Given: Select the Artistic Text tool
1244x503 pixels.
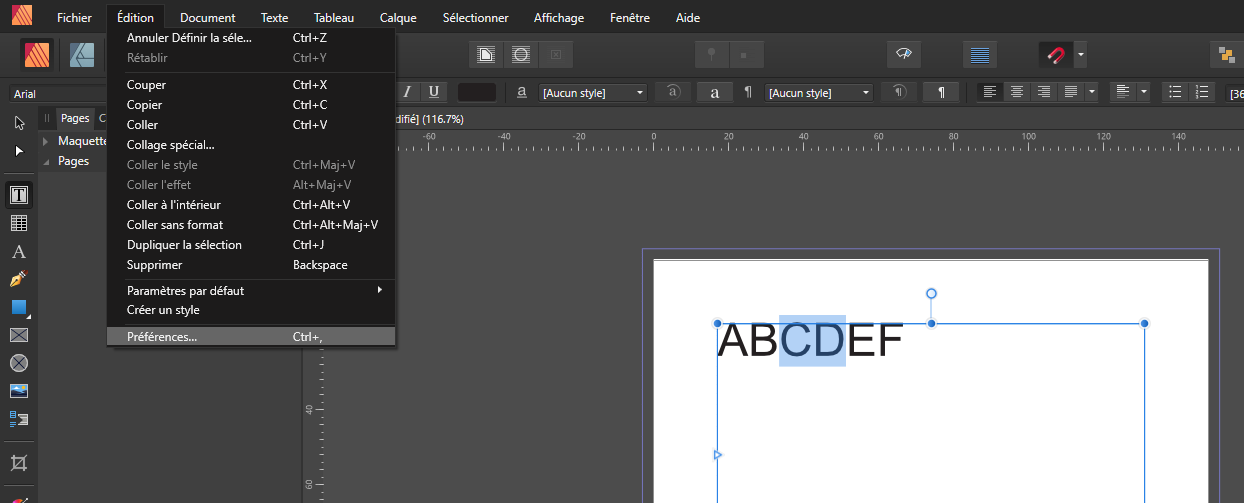Looking at the screenshot, I should [19, 251].
